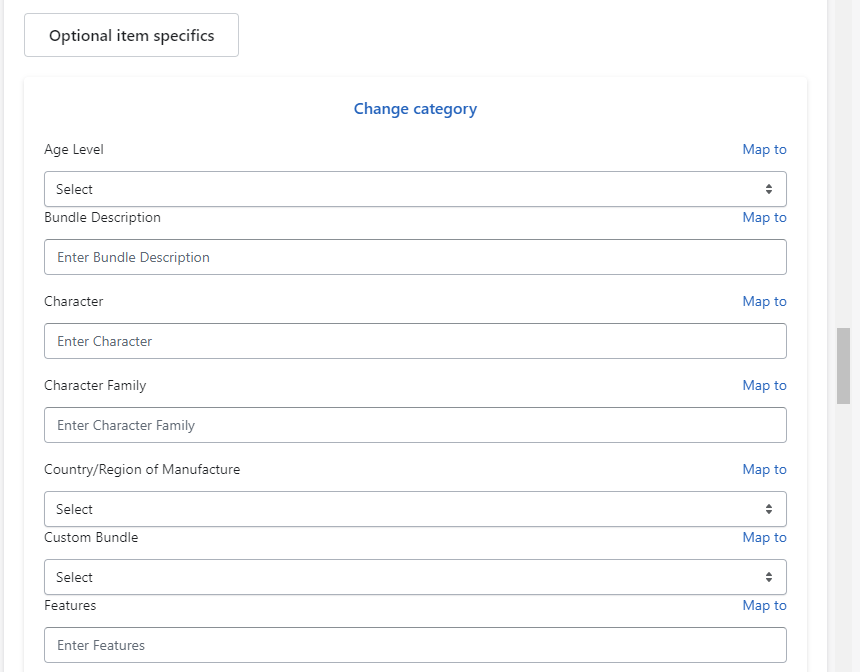Screen dimensions: 860x672
Task: Click Map to beside Age Level
Action: [x=764, y=150]
